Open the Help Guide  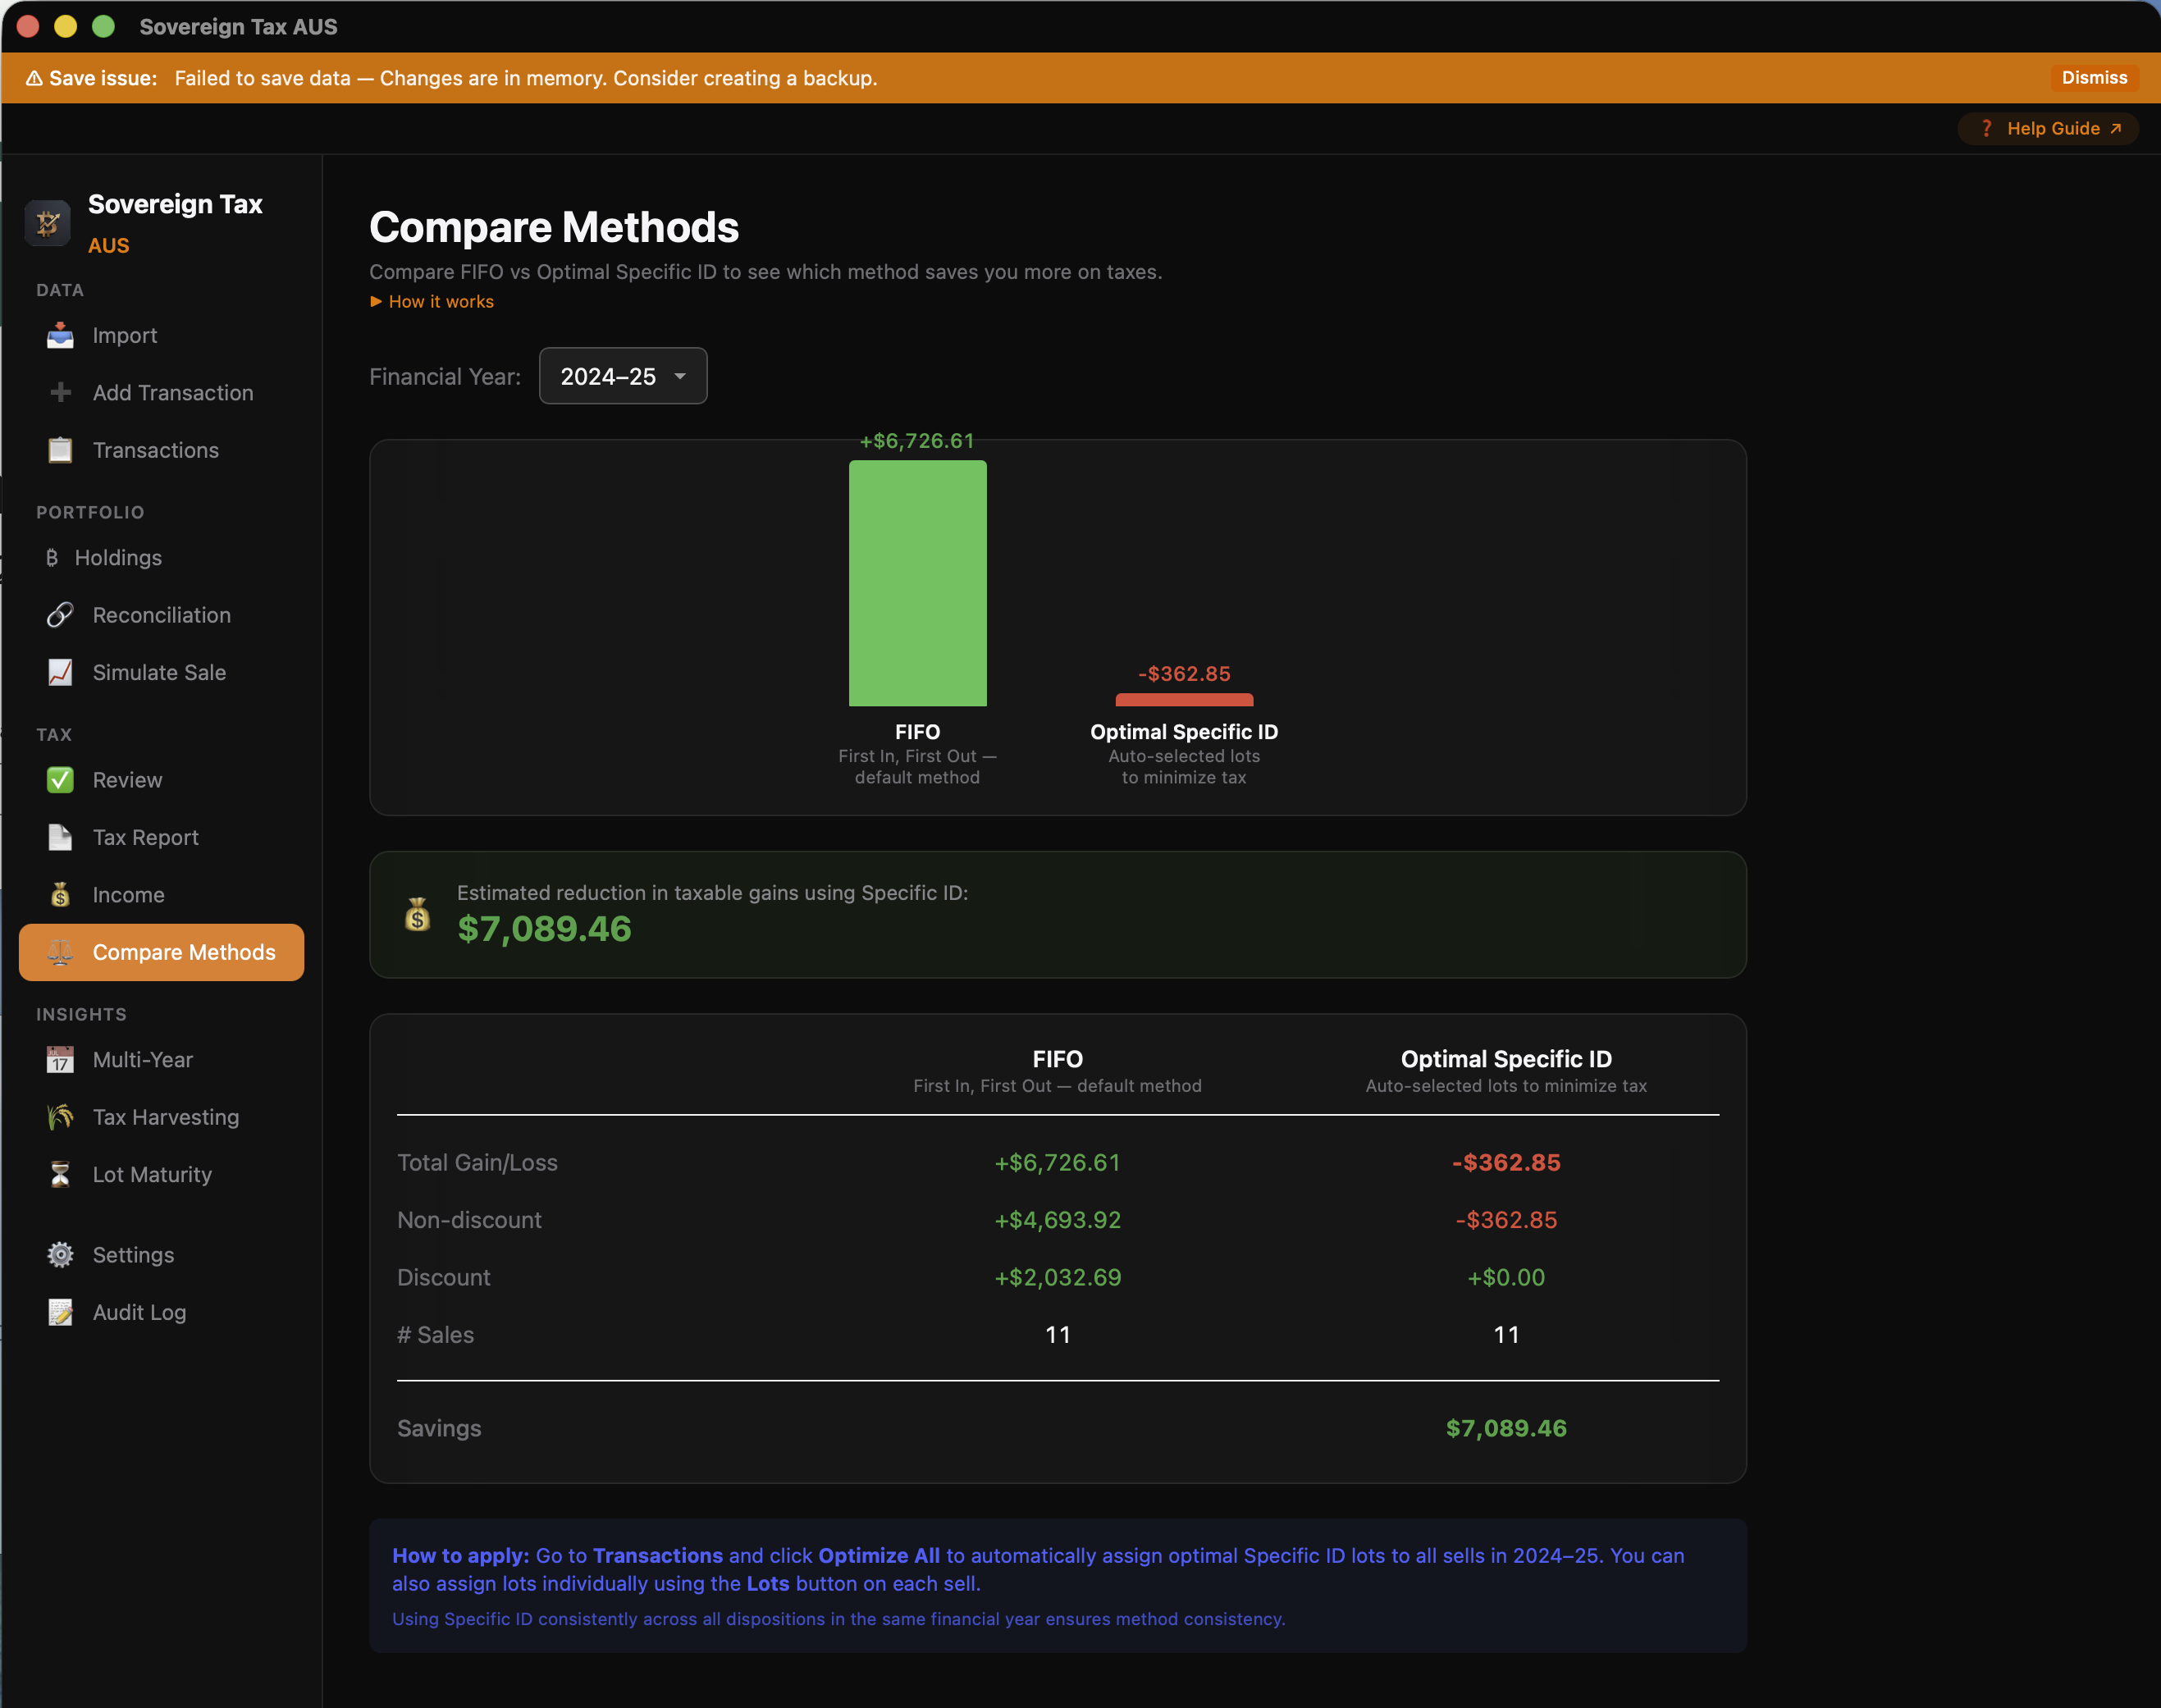tap(2046, 127)
